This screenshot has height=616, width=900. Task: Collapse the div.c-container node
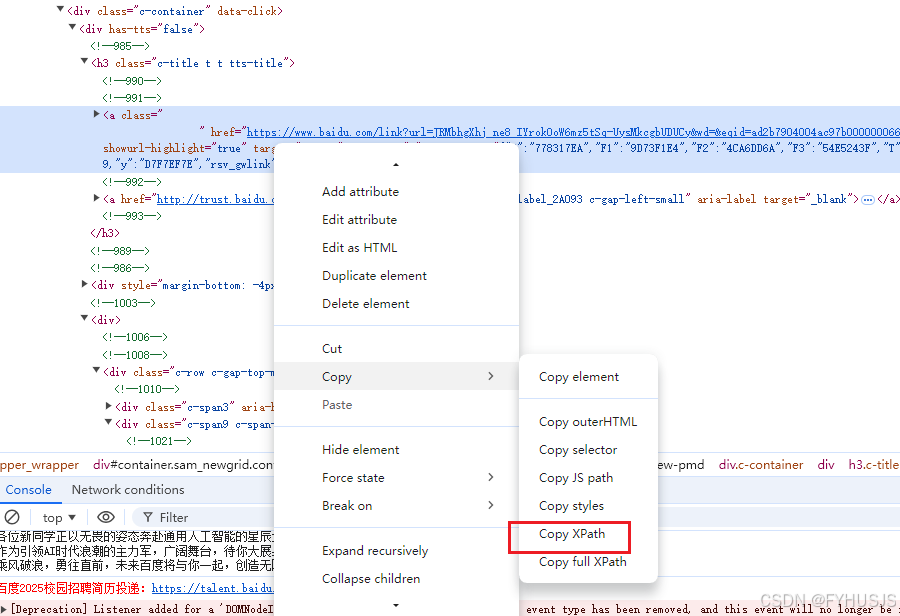coord(60,9)
